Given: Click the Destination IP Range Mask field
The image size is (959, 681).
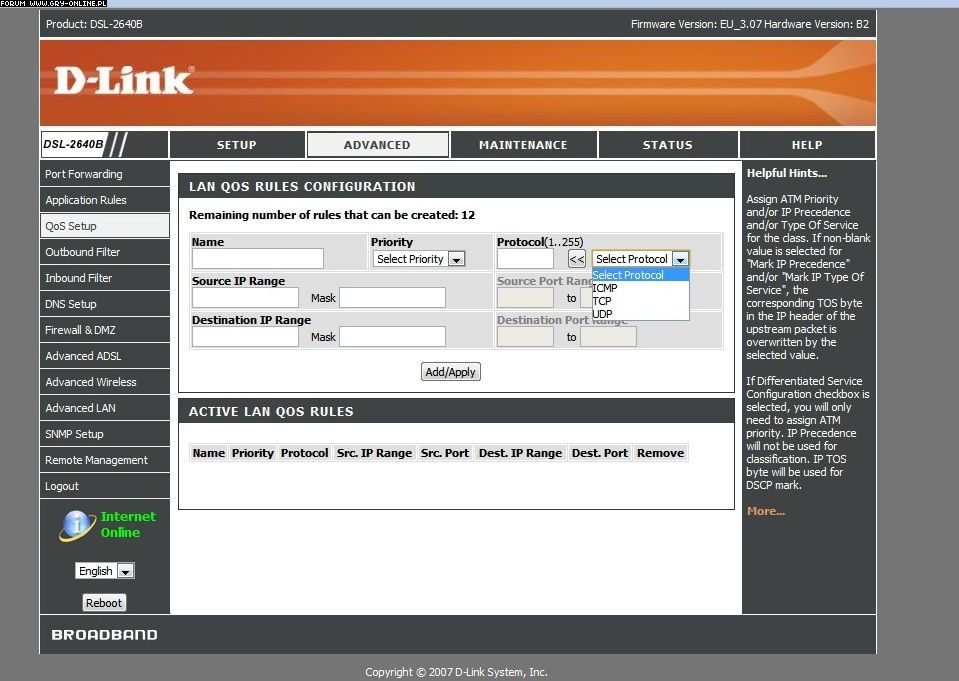Looking at the screenshot, I should (x=393, y=337).
